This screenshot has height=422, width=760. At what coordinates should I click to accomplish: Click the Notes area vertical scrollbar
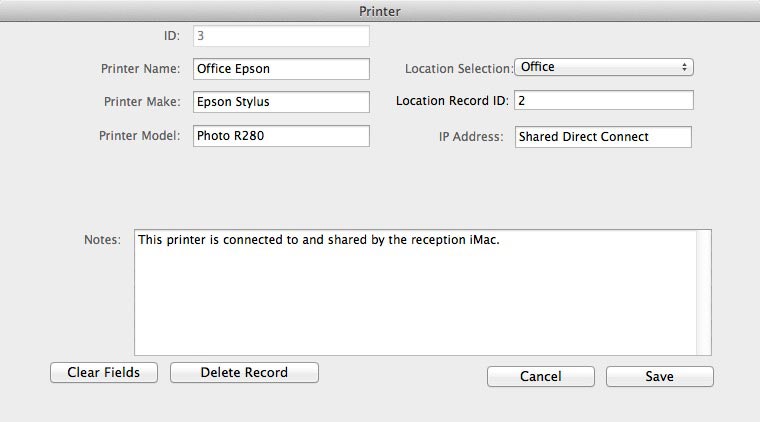(x=704, y=292)
